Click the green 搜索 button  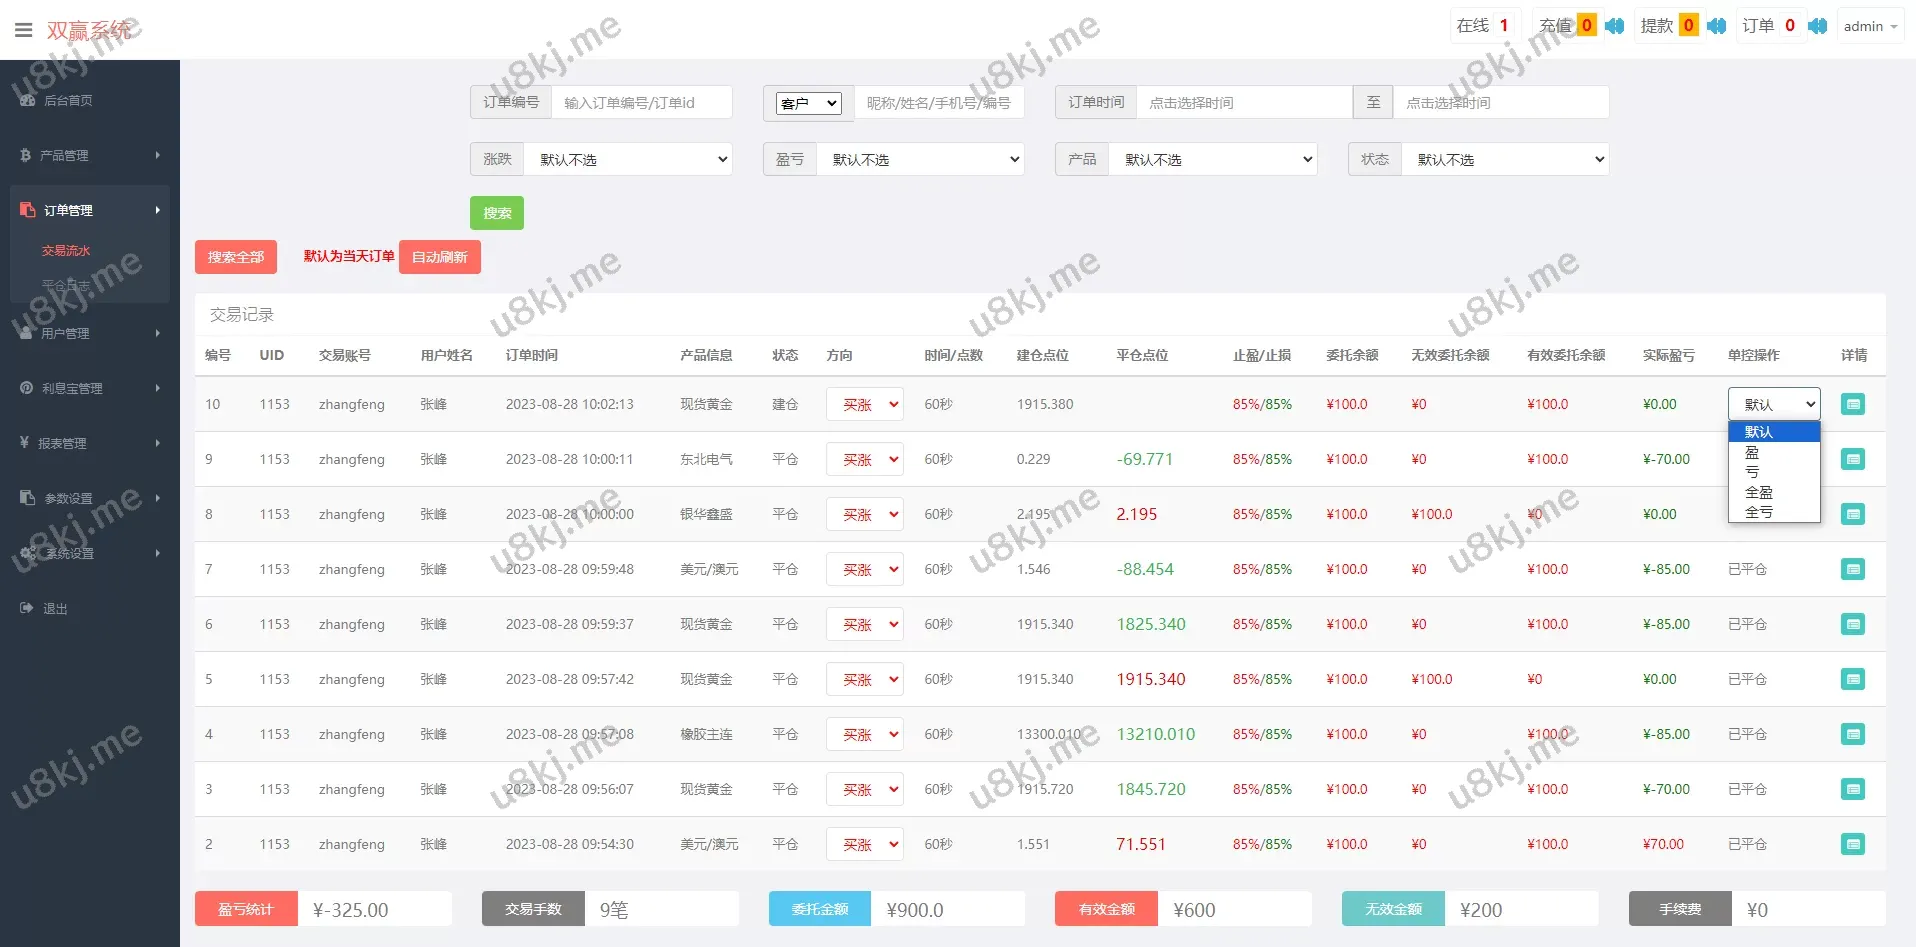(497, 213)
